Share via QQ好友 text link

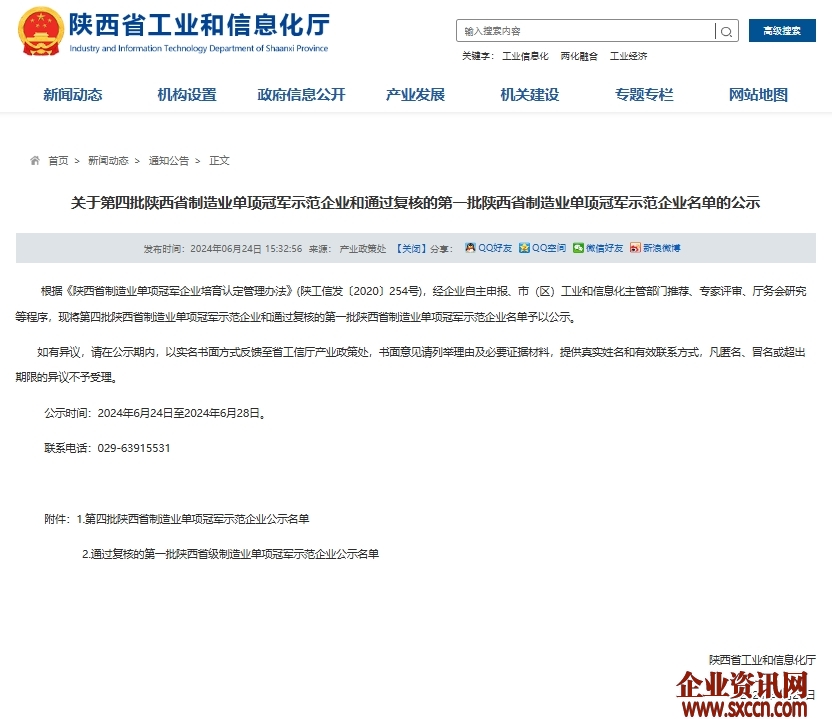(x=495, y=248)
